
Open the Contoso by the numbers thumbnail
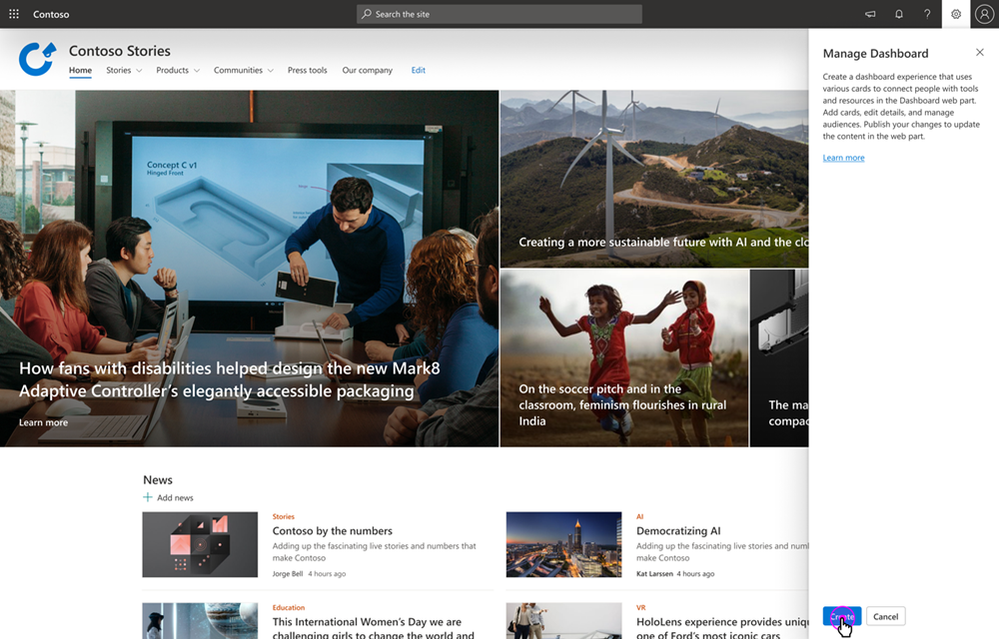(200, 545)
